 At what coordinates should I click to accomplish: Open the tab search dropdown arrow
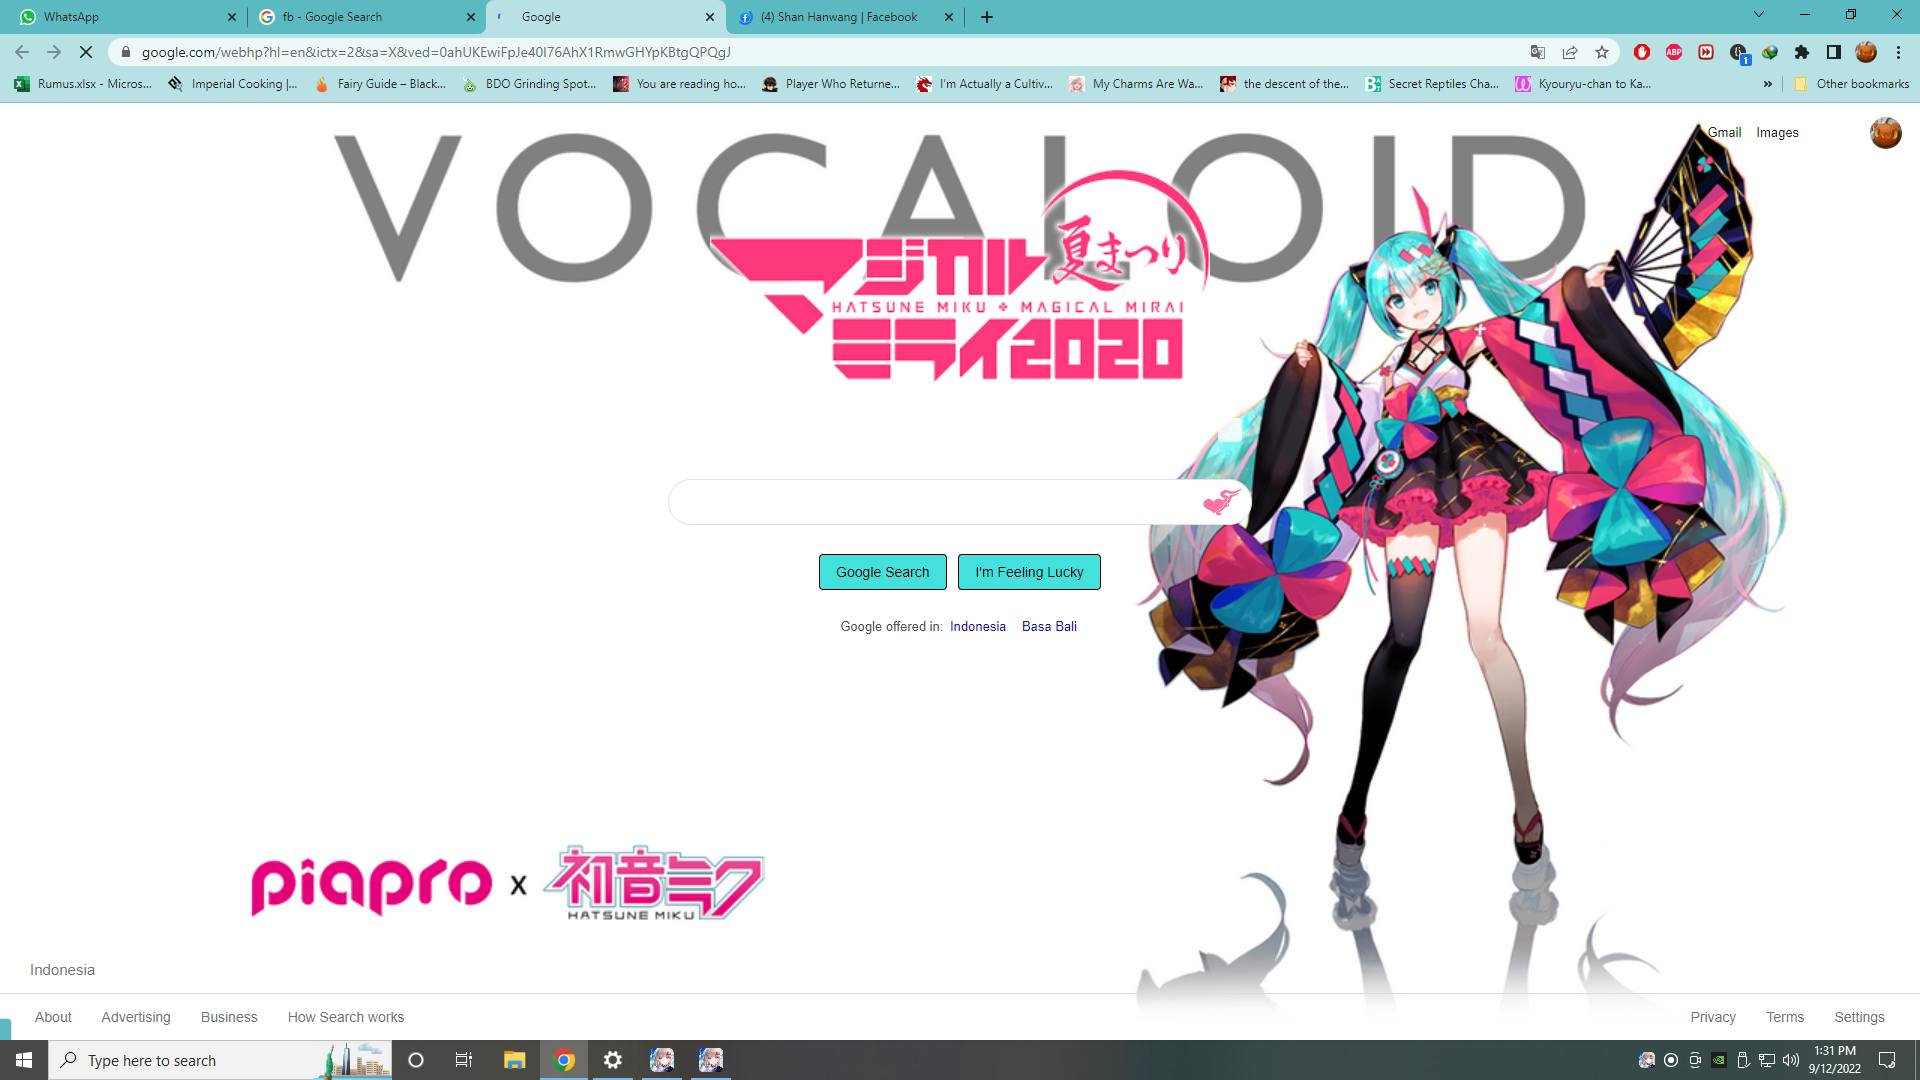click(x=1759, y=14)
